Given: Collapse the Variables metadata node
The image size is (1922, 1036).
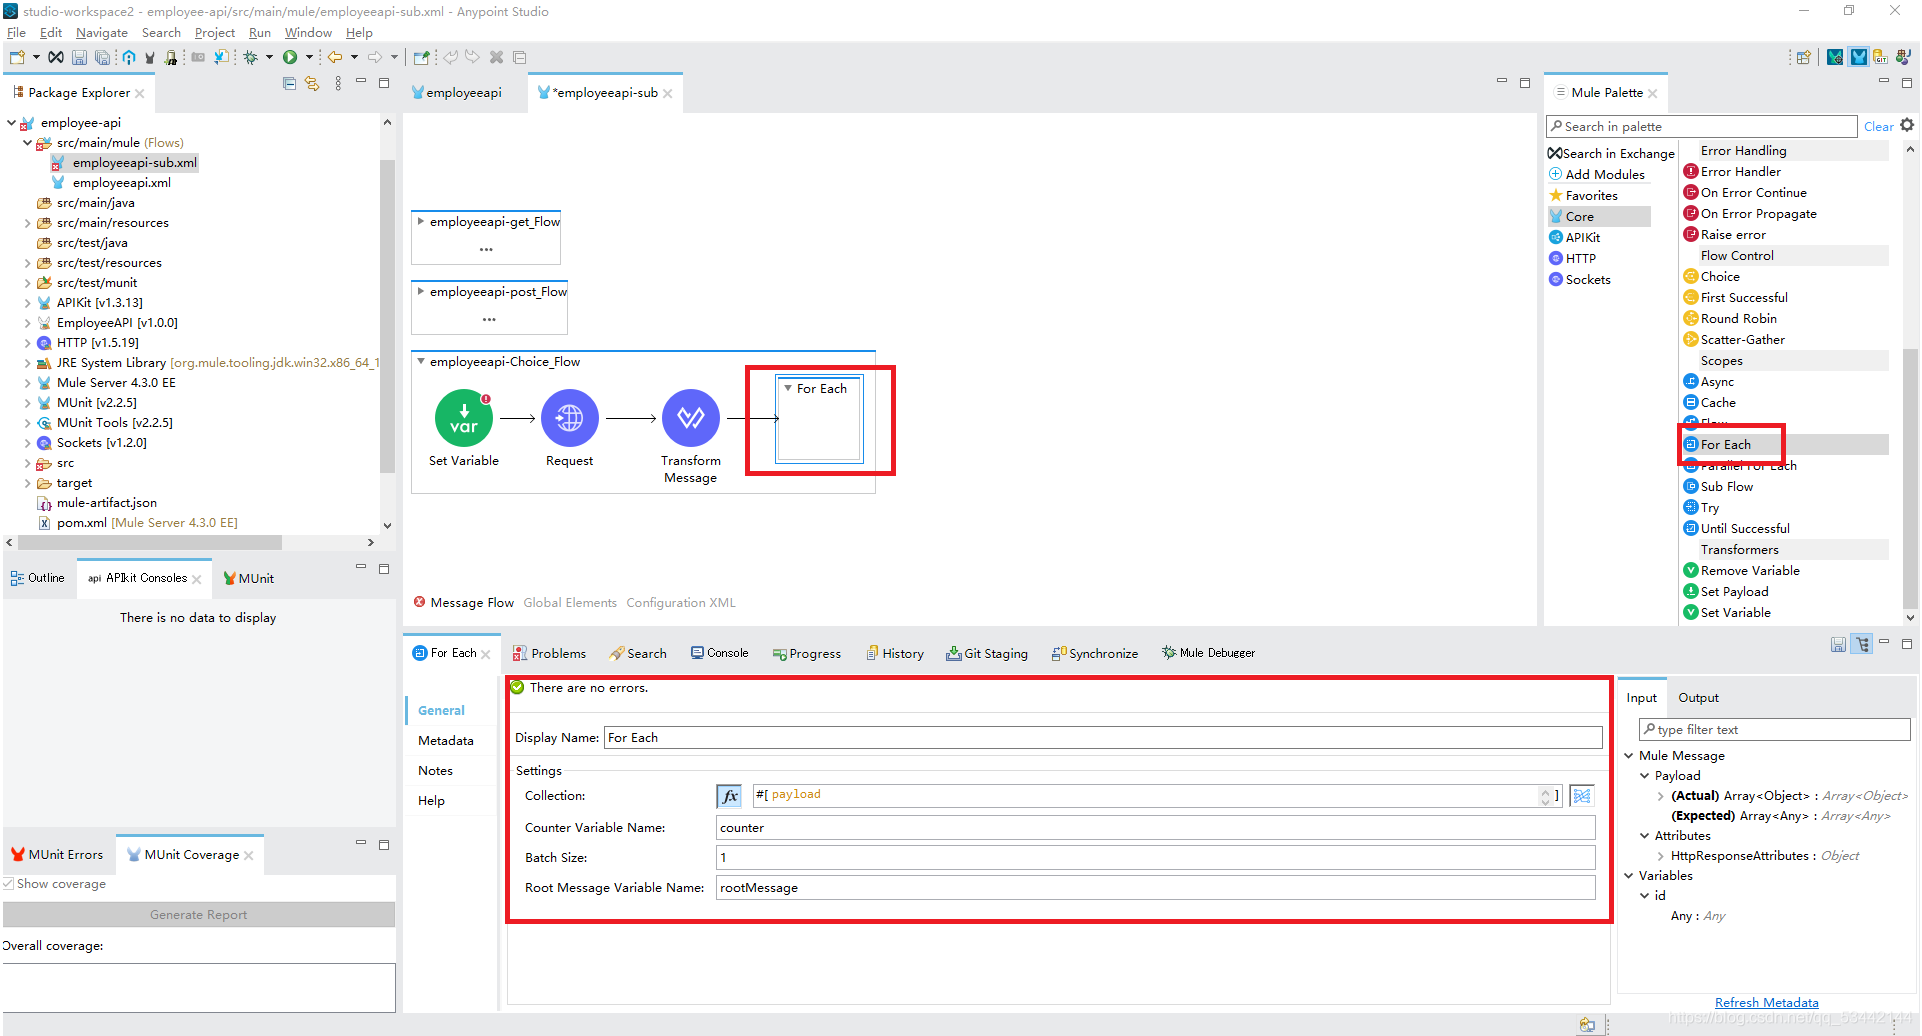Looking at the screenshot, I should [x=1629, y=876].
